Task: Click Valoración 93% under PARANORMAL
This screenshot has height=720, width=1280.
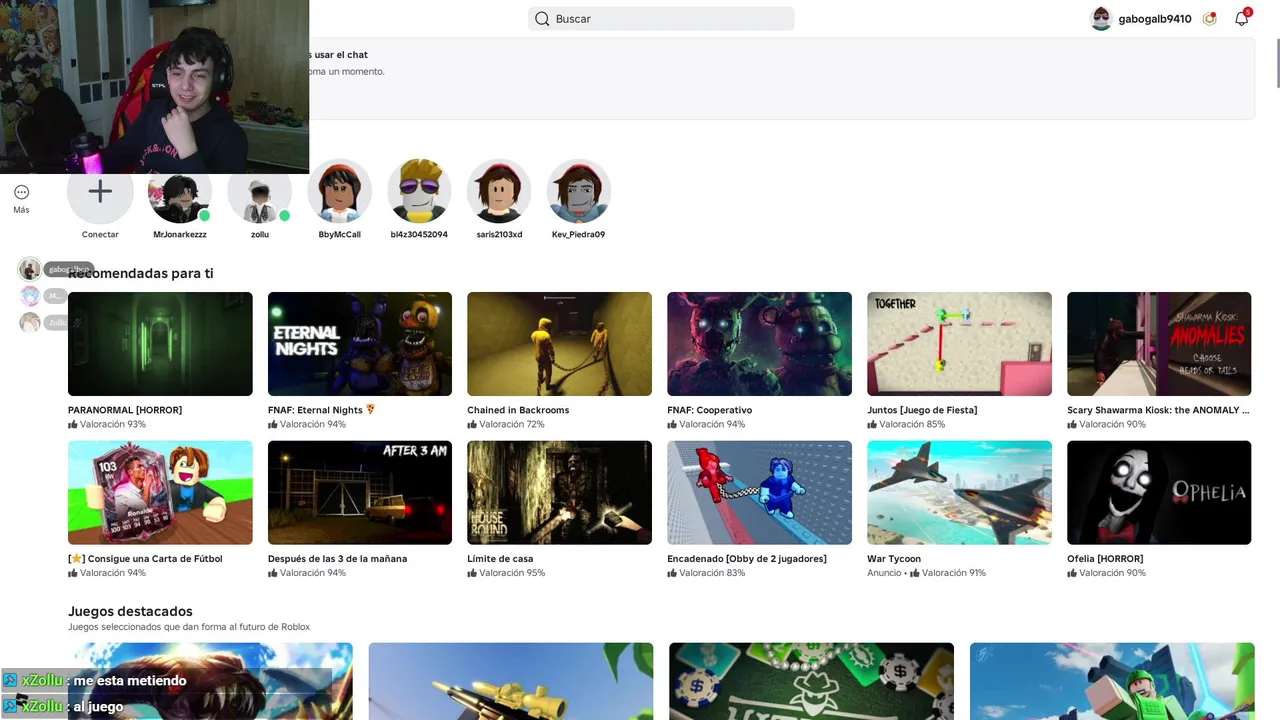Action: click(107, 424)
